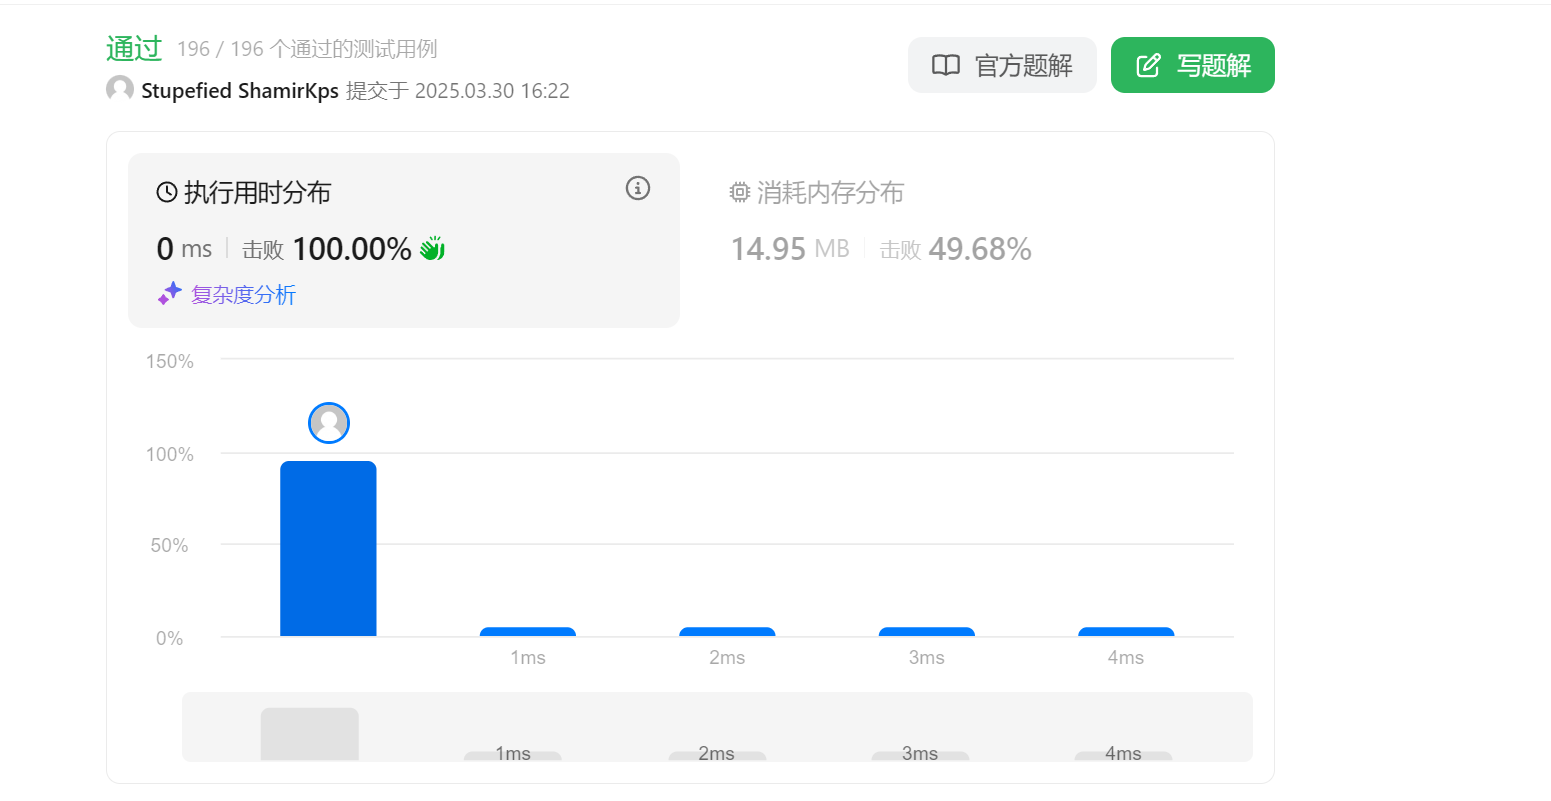1551x801 pixels.
Task: Click the 1ms x-axis label under chart
Action: click(528, 657)
